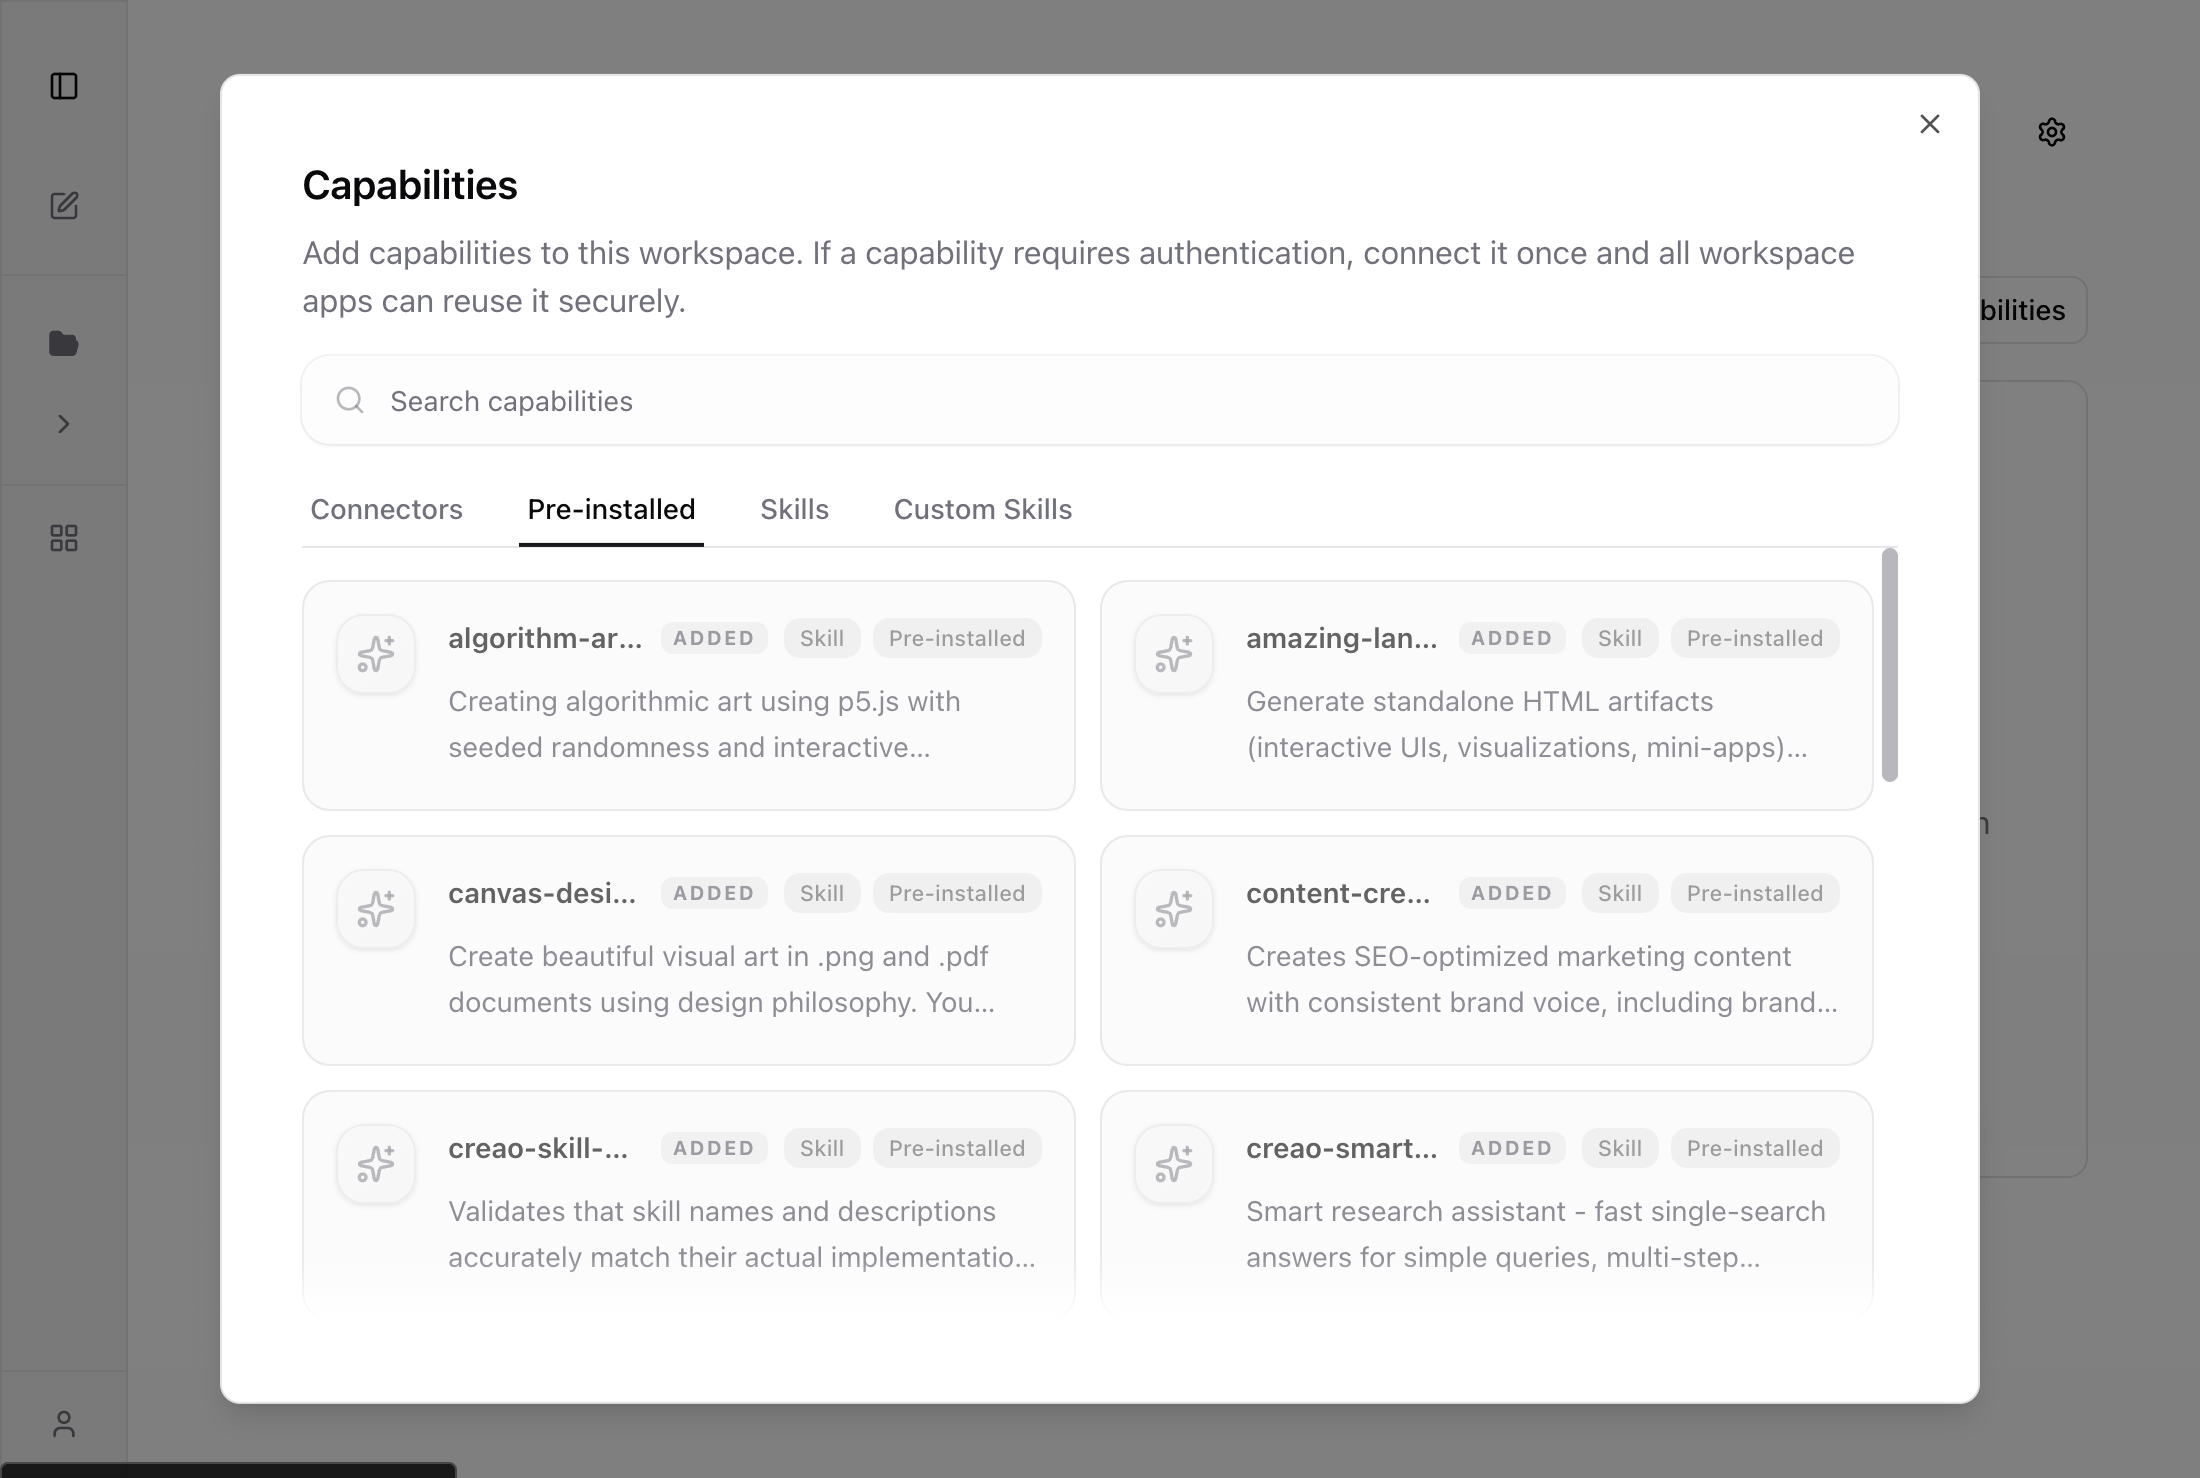Image resolution: width=2200 pixels, height=1478 pixels.
Task: Switch to the Skills tab
Action: 794,510
